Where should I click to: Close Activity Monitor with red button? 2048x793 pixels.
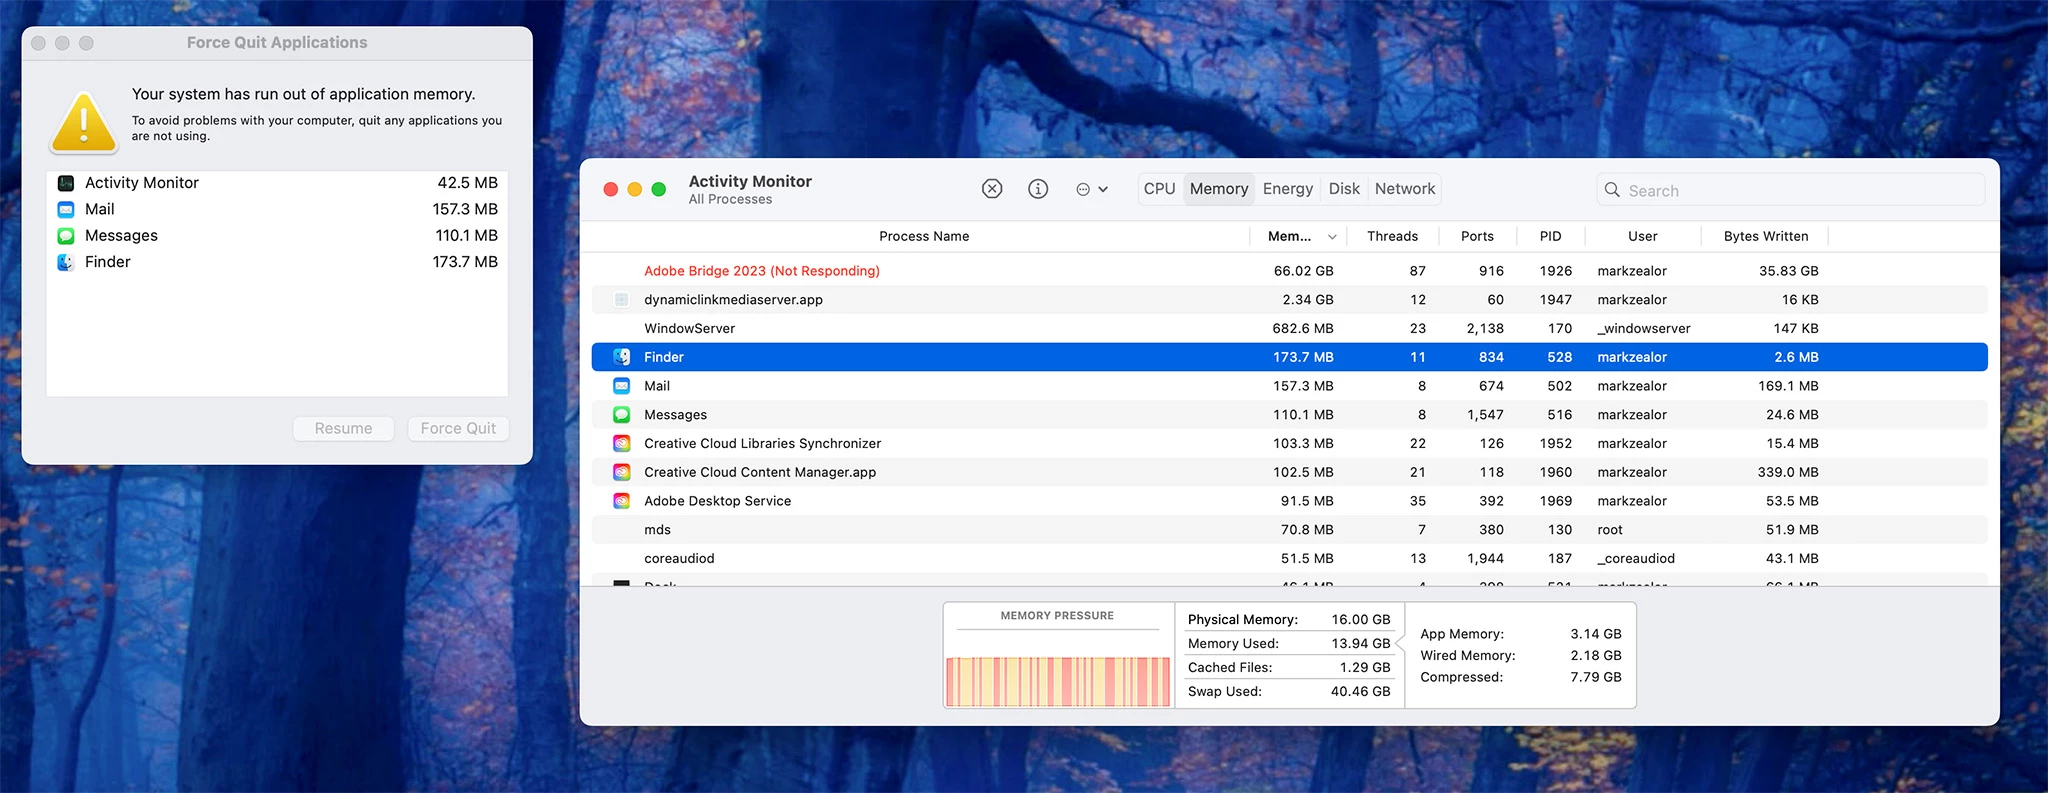coord(610,190)
